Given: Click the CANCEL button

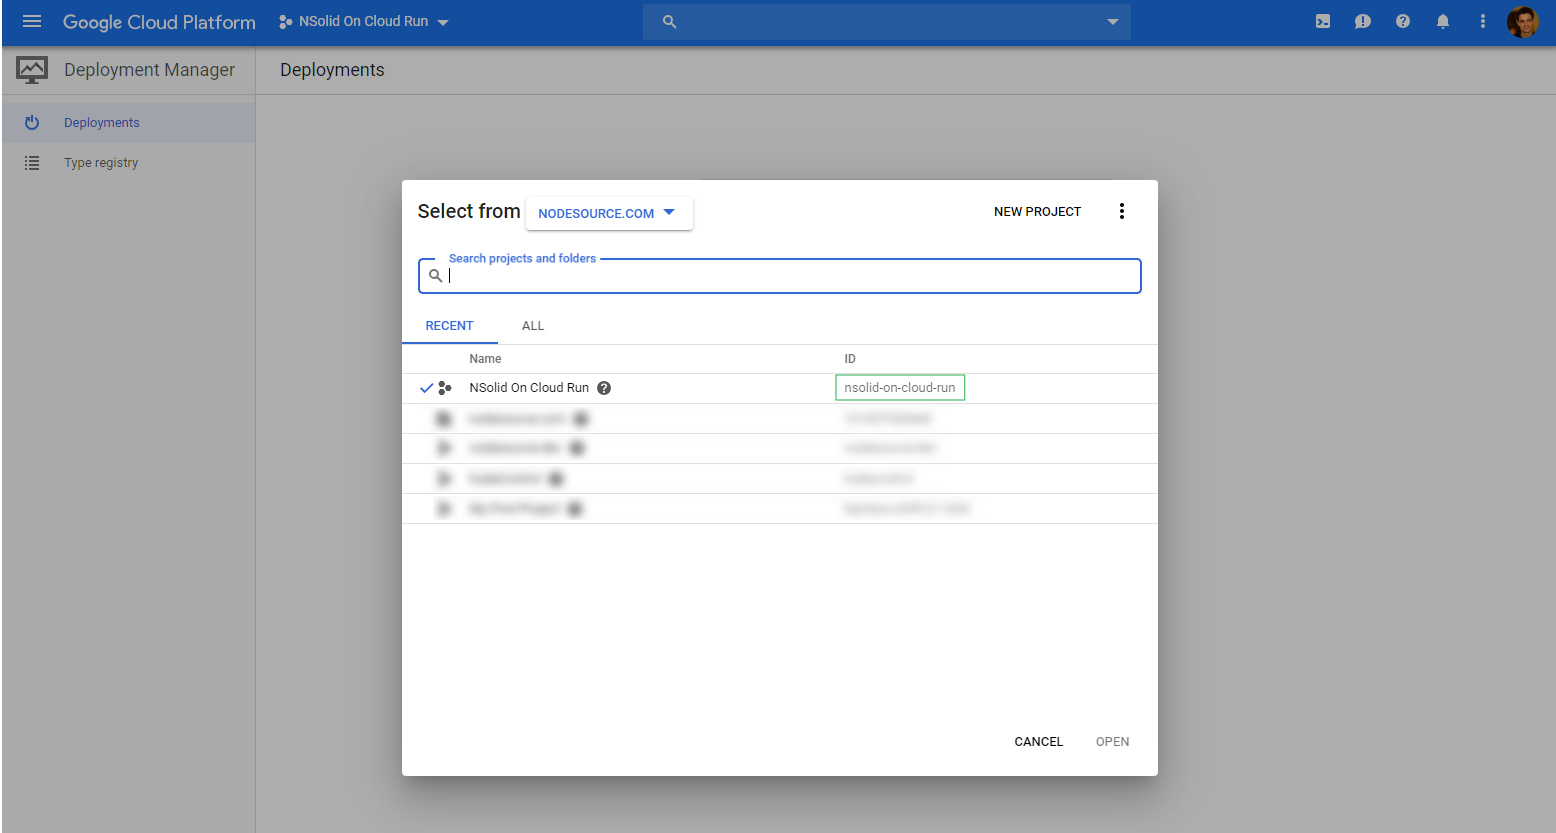Looking at the screenshot, I should click(1038, 741).
